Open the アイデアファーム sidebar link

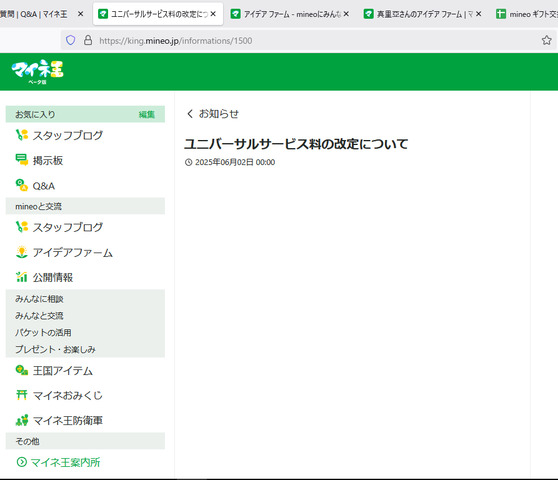[73, 252]
